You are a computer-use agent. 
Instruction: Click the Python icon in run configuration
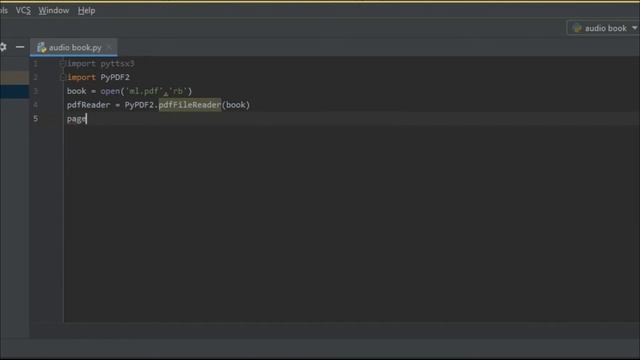[577, 28]
